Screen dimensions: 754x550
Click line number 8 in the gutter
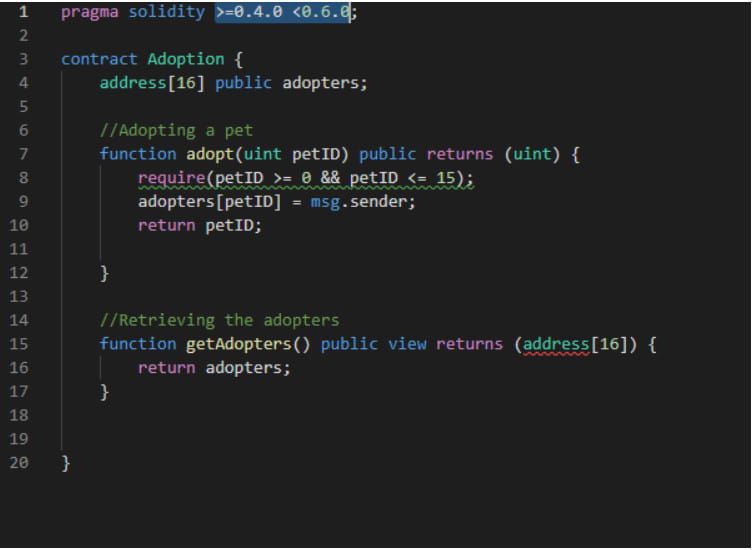pos(24,178)
